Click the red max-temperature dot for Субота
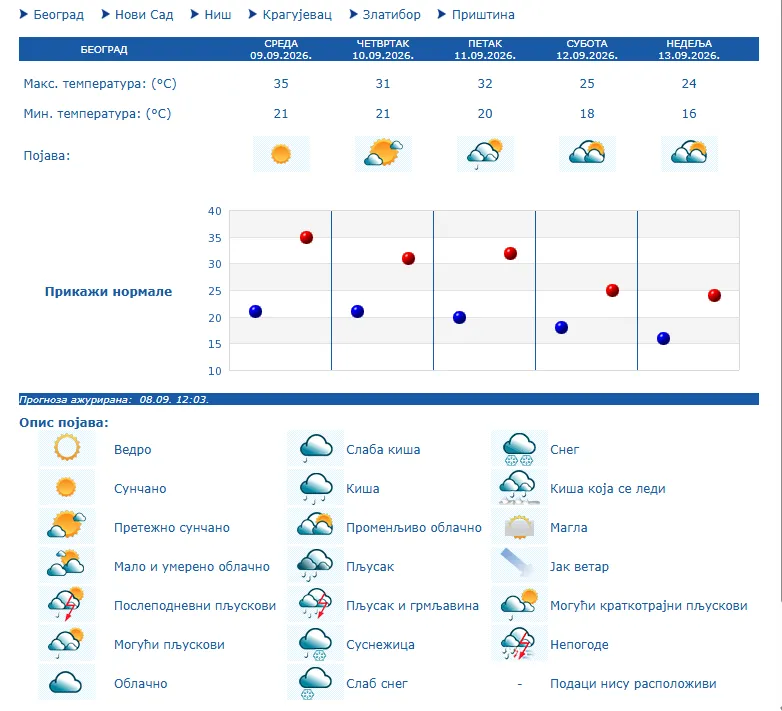Image resolution: width=782 pixels, height=711 pixels. (x=612, y=290)
